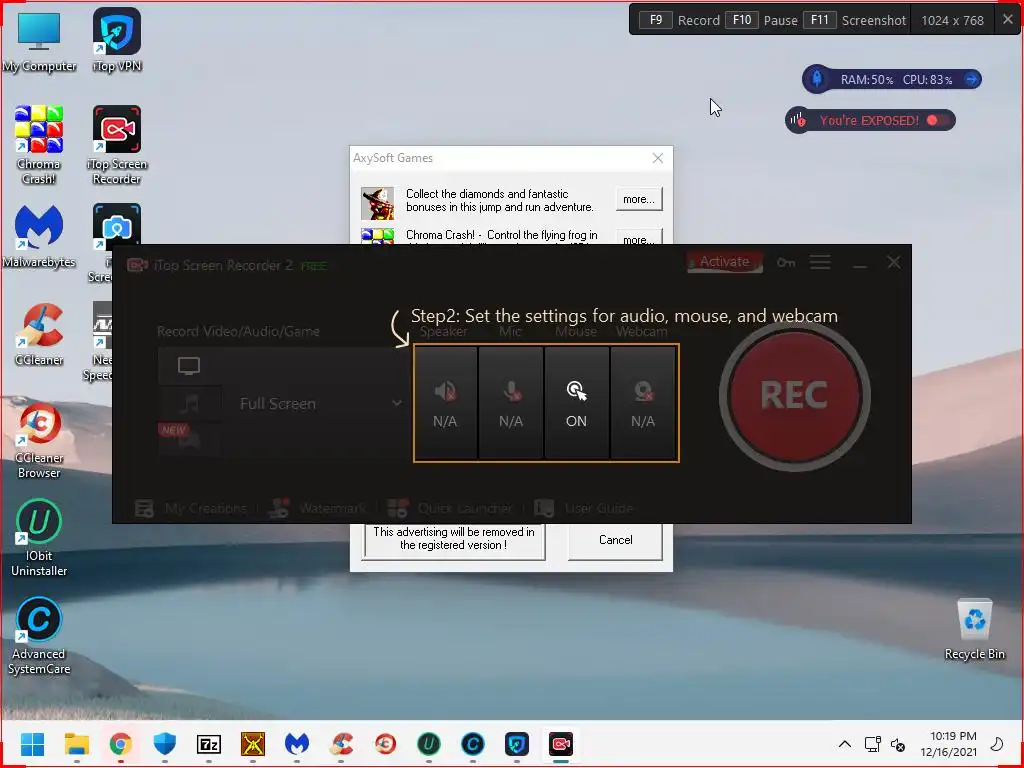Screen dimensions: 1024x768
Task: Click the Activate button in iTop Screen Recorder
Action: point(724,262)
